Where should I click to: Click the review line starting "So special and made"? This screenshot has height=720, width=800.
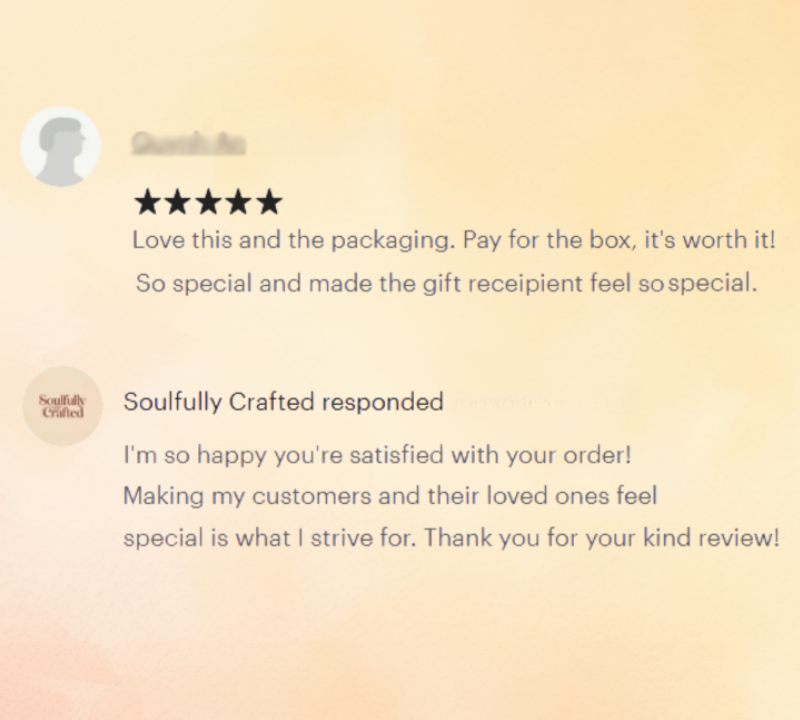tap(447, 283)
